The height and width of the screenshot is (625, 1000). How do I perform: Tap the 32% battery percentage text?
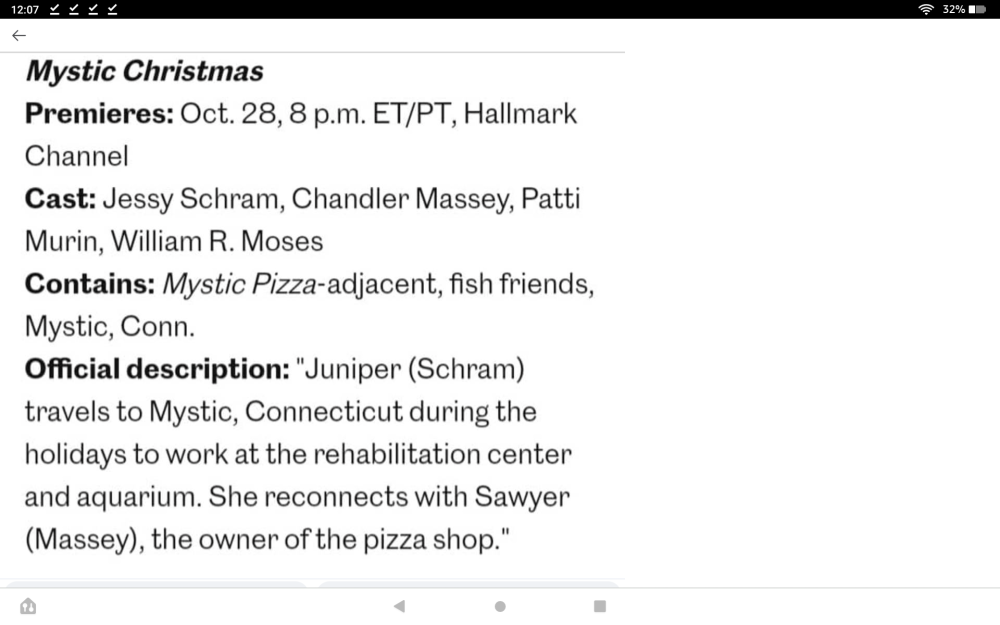point(953,9)
